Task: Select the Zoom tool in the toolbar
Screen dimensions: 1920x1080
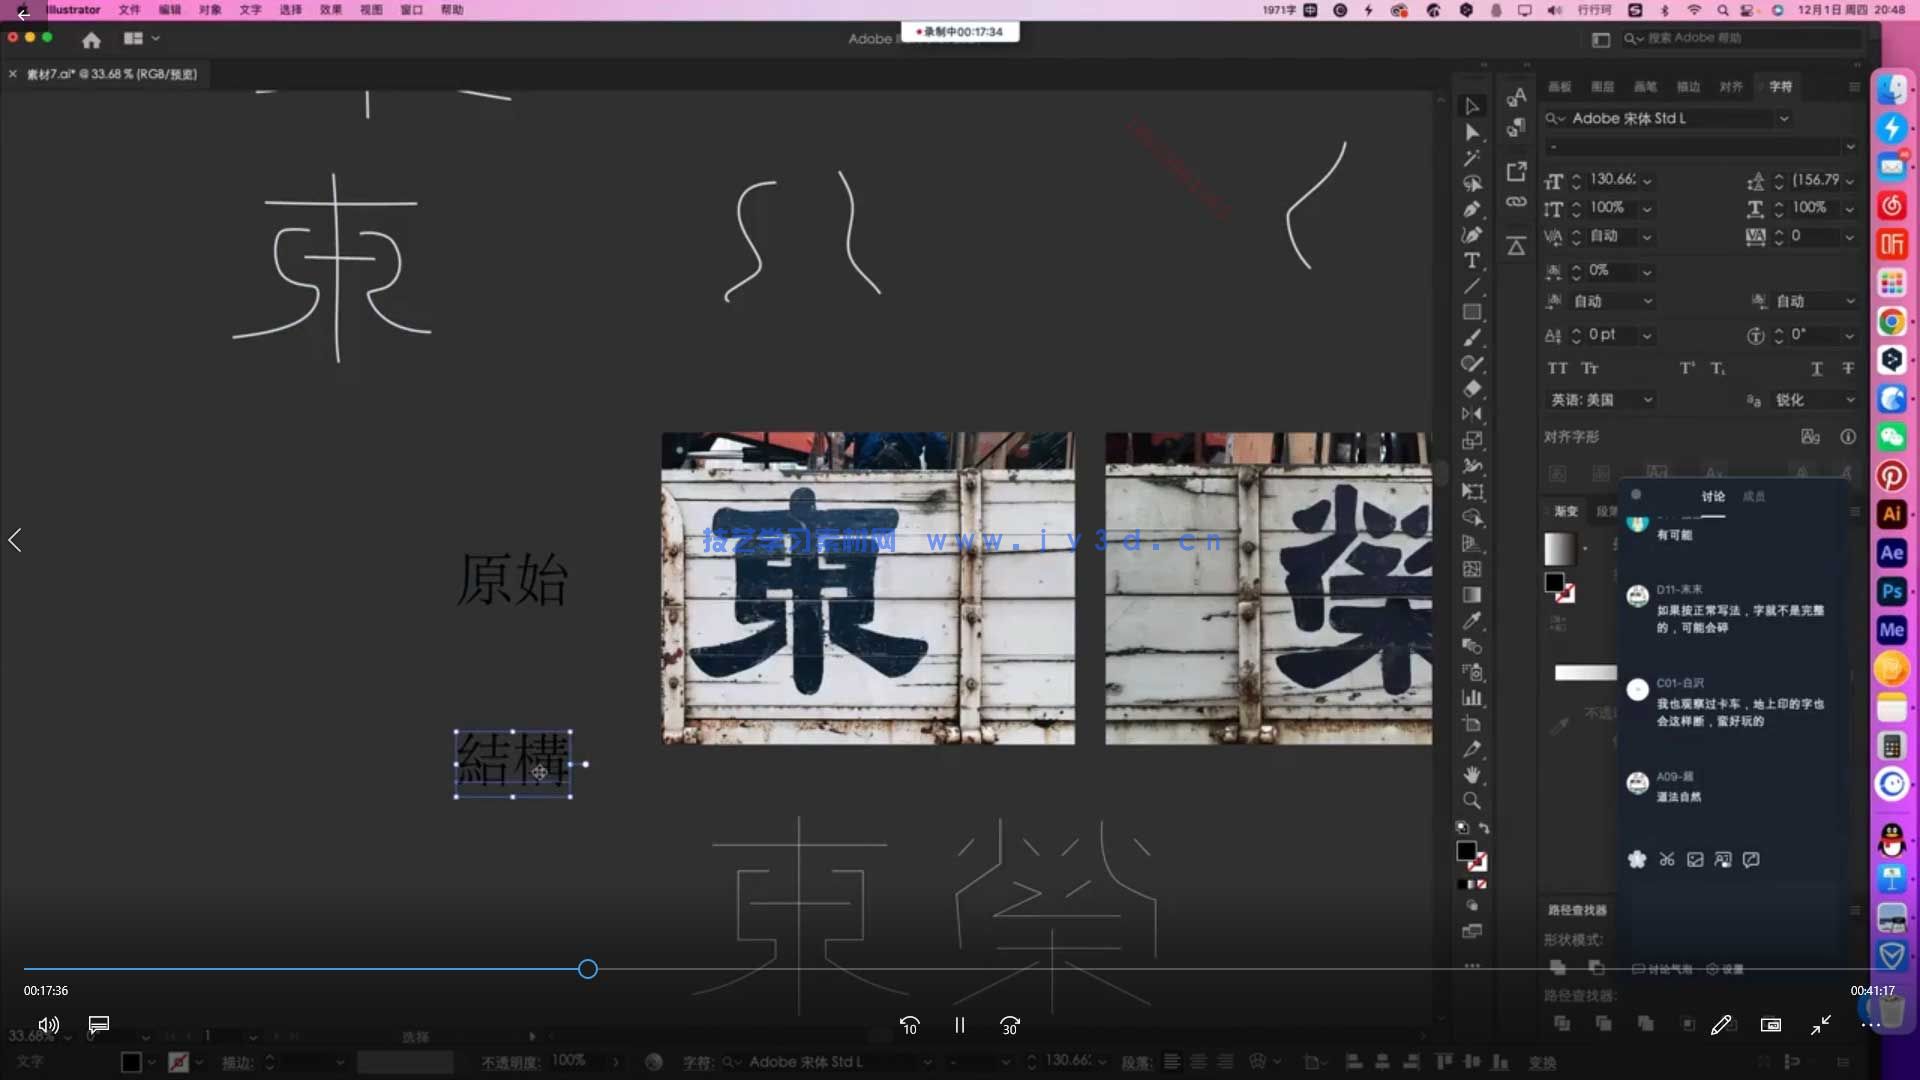Action: [1473, 801]
